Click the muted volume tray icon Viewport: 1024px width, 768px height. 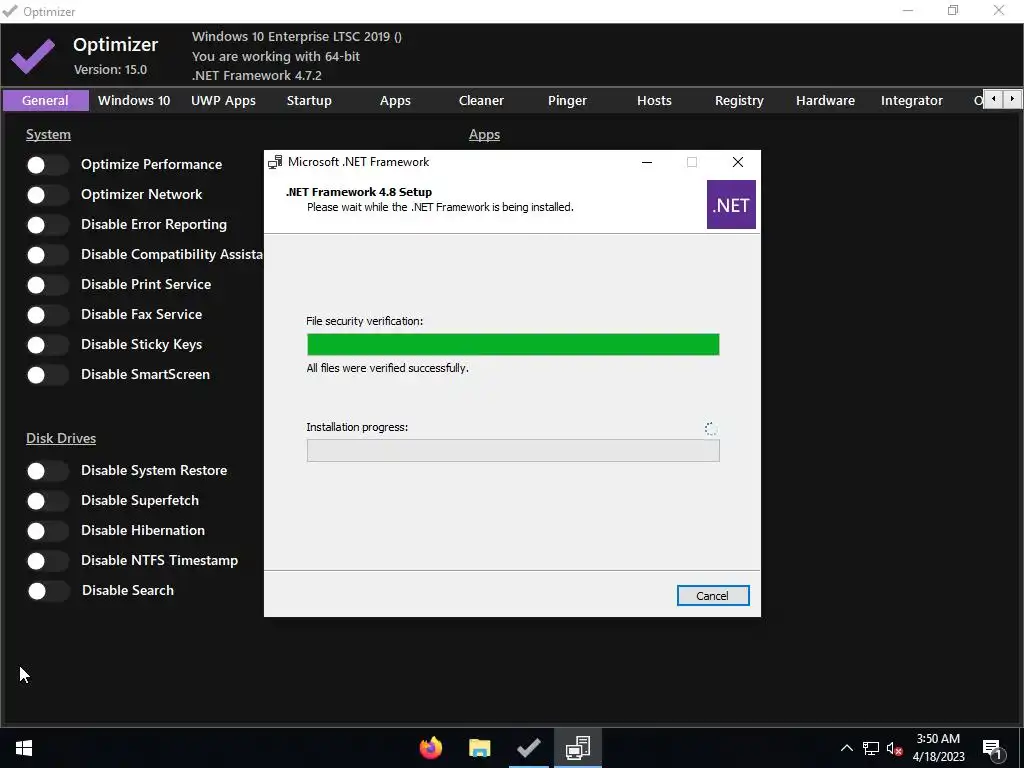(x=894, y=748)
